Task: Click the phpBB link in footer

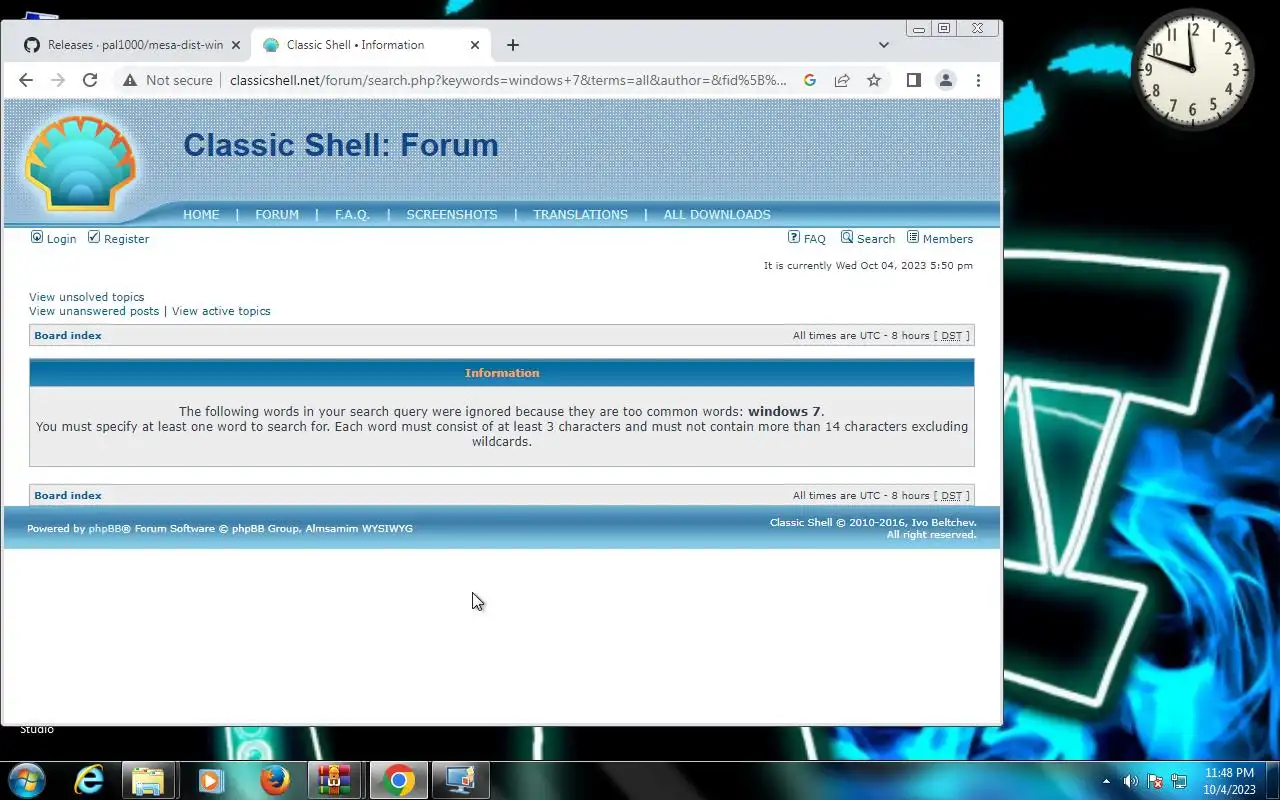Action: coord(105,529)
